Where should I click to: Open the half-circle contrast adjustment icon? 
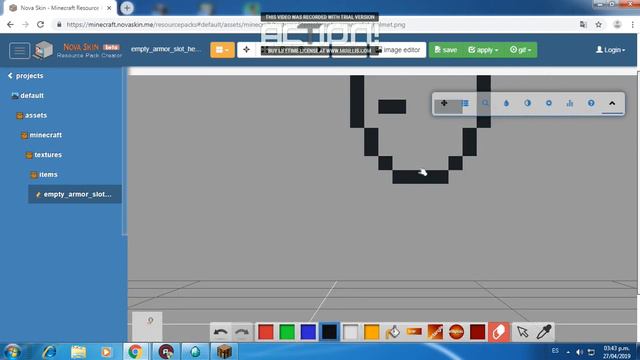pyautogui.click(x=528, y=103)
